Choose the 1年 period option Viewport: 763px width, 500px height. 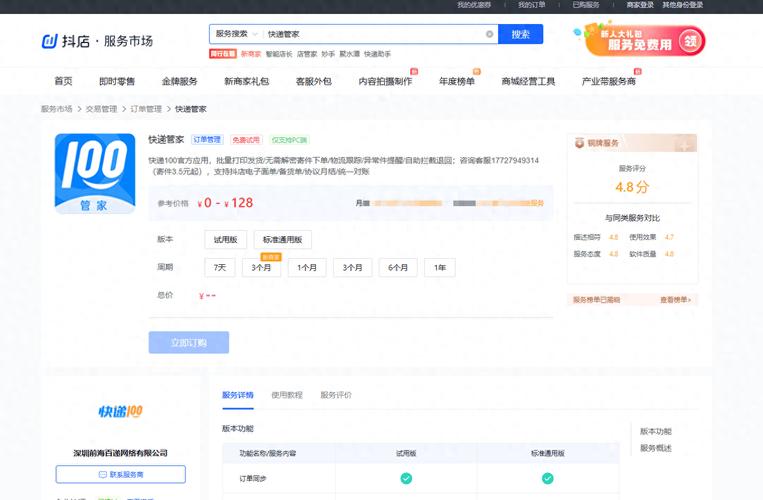(x=440, y=268)
